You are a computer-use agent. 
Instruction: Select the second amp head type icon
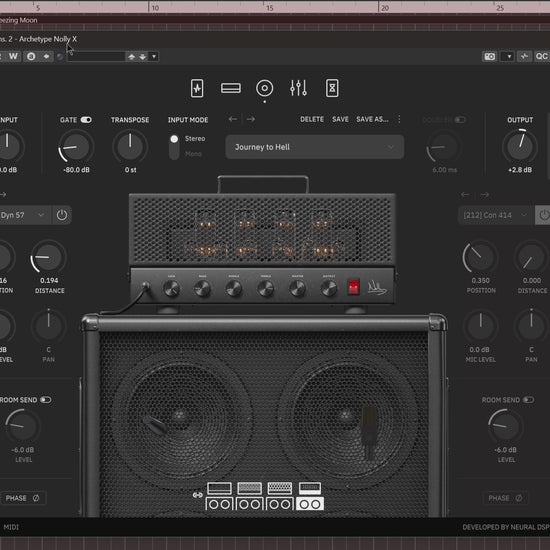pos(249,488)
